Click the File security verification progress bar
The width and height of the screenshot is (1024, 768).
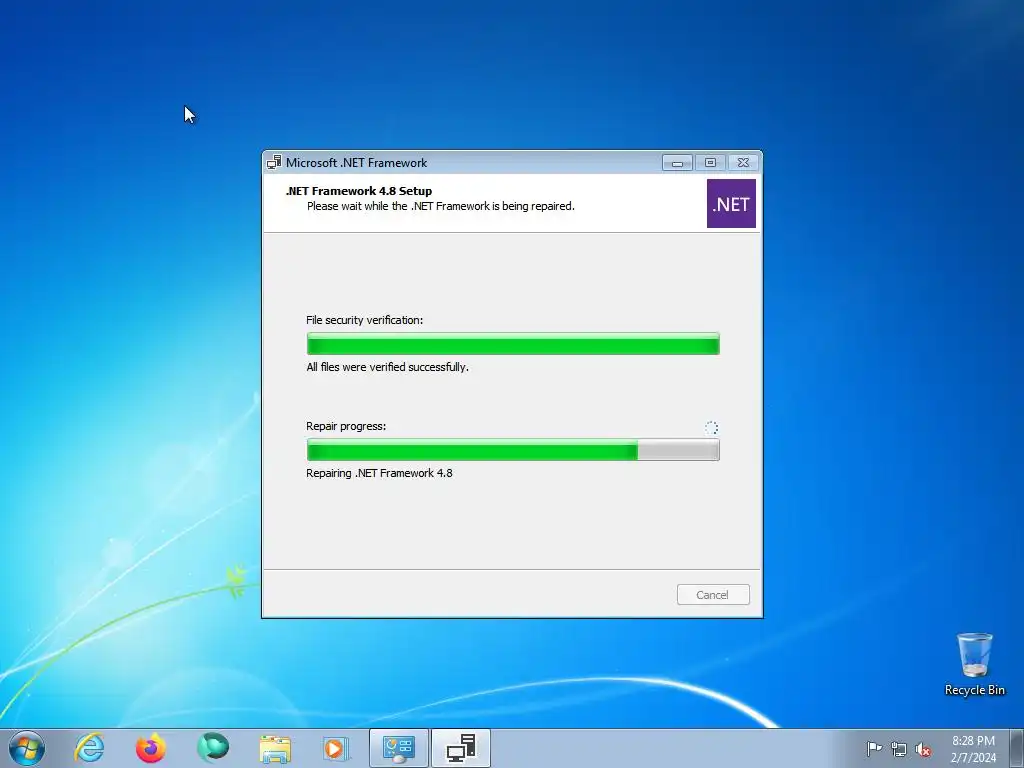point(513,344)
